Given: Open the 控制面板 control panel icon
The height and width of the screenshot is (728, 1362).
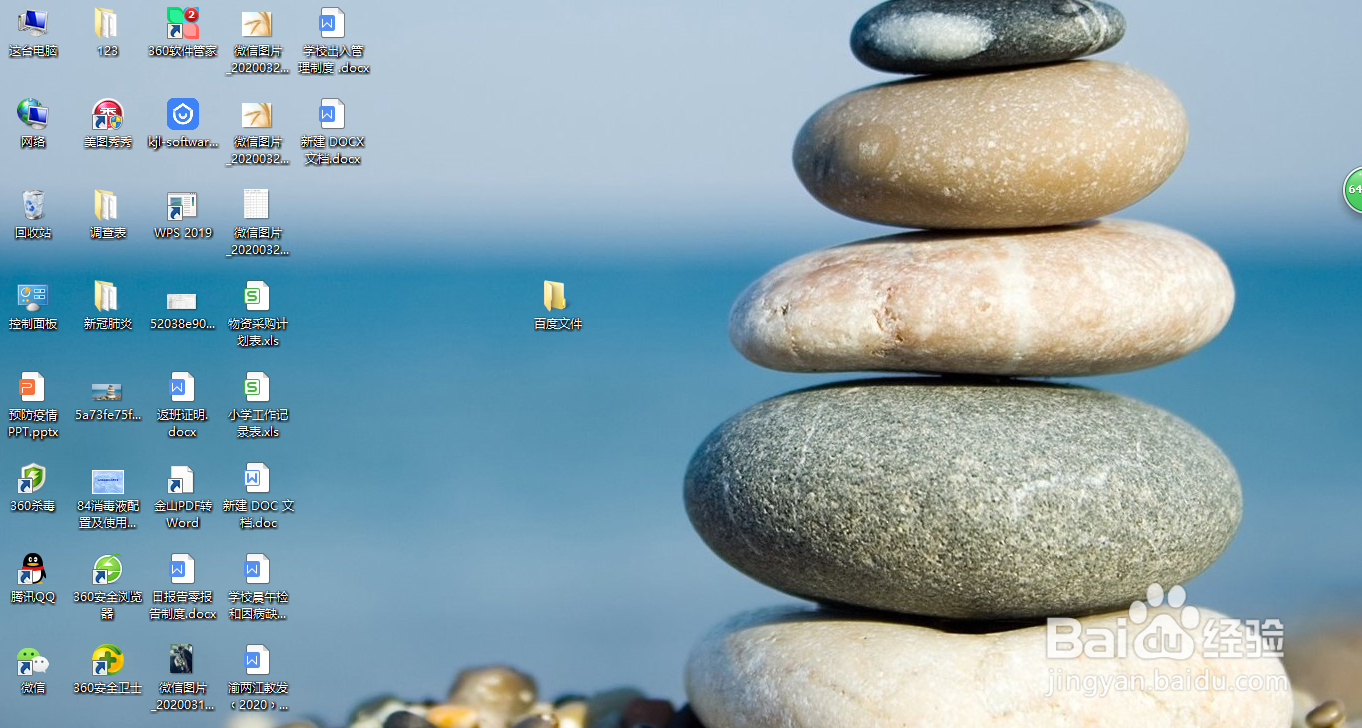Looking at the screenshot, I should coord(33,306).
